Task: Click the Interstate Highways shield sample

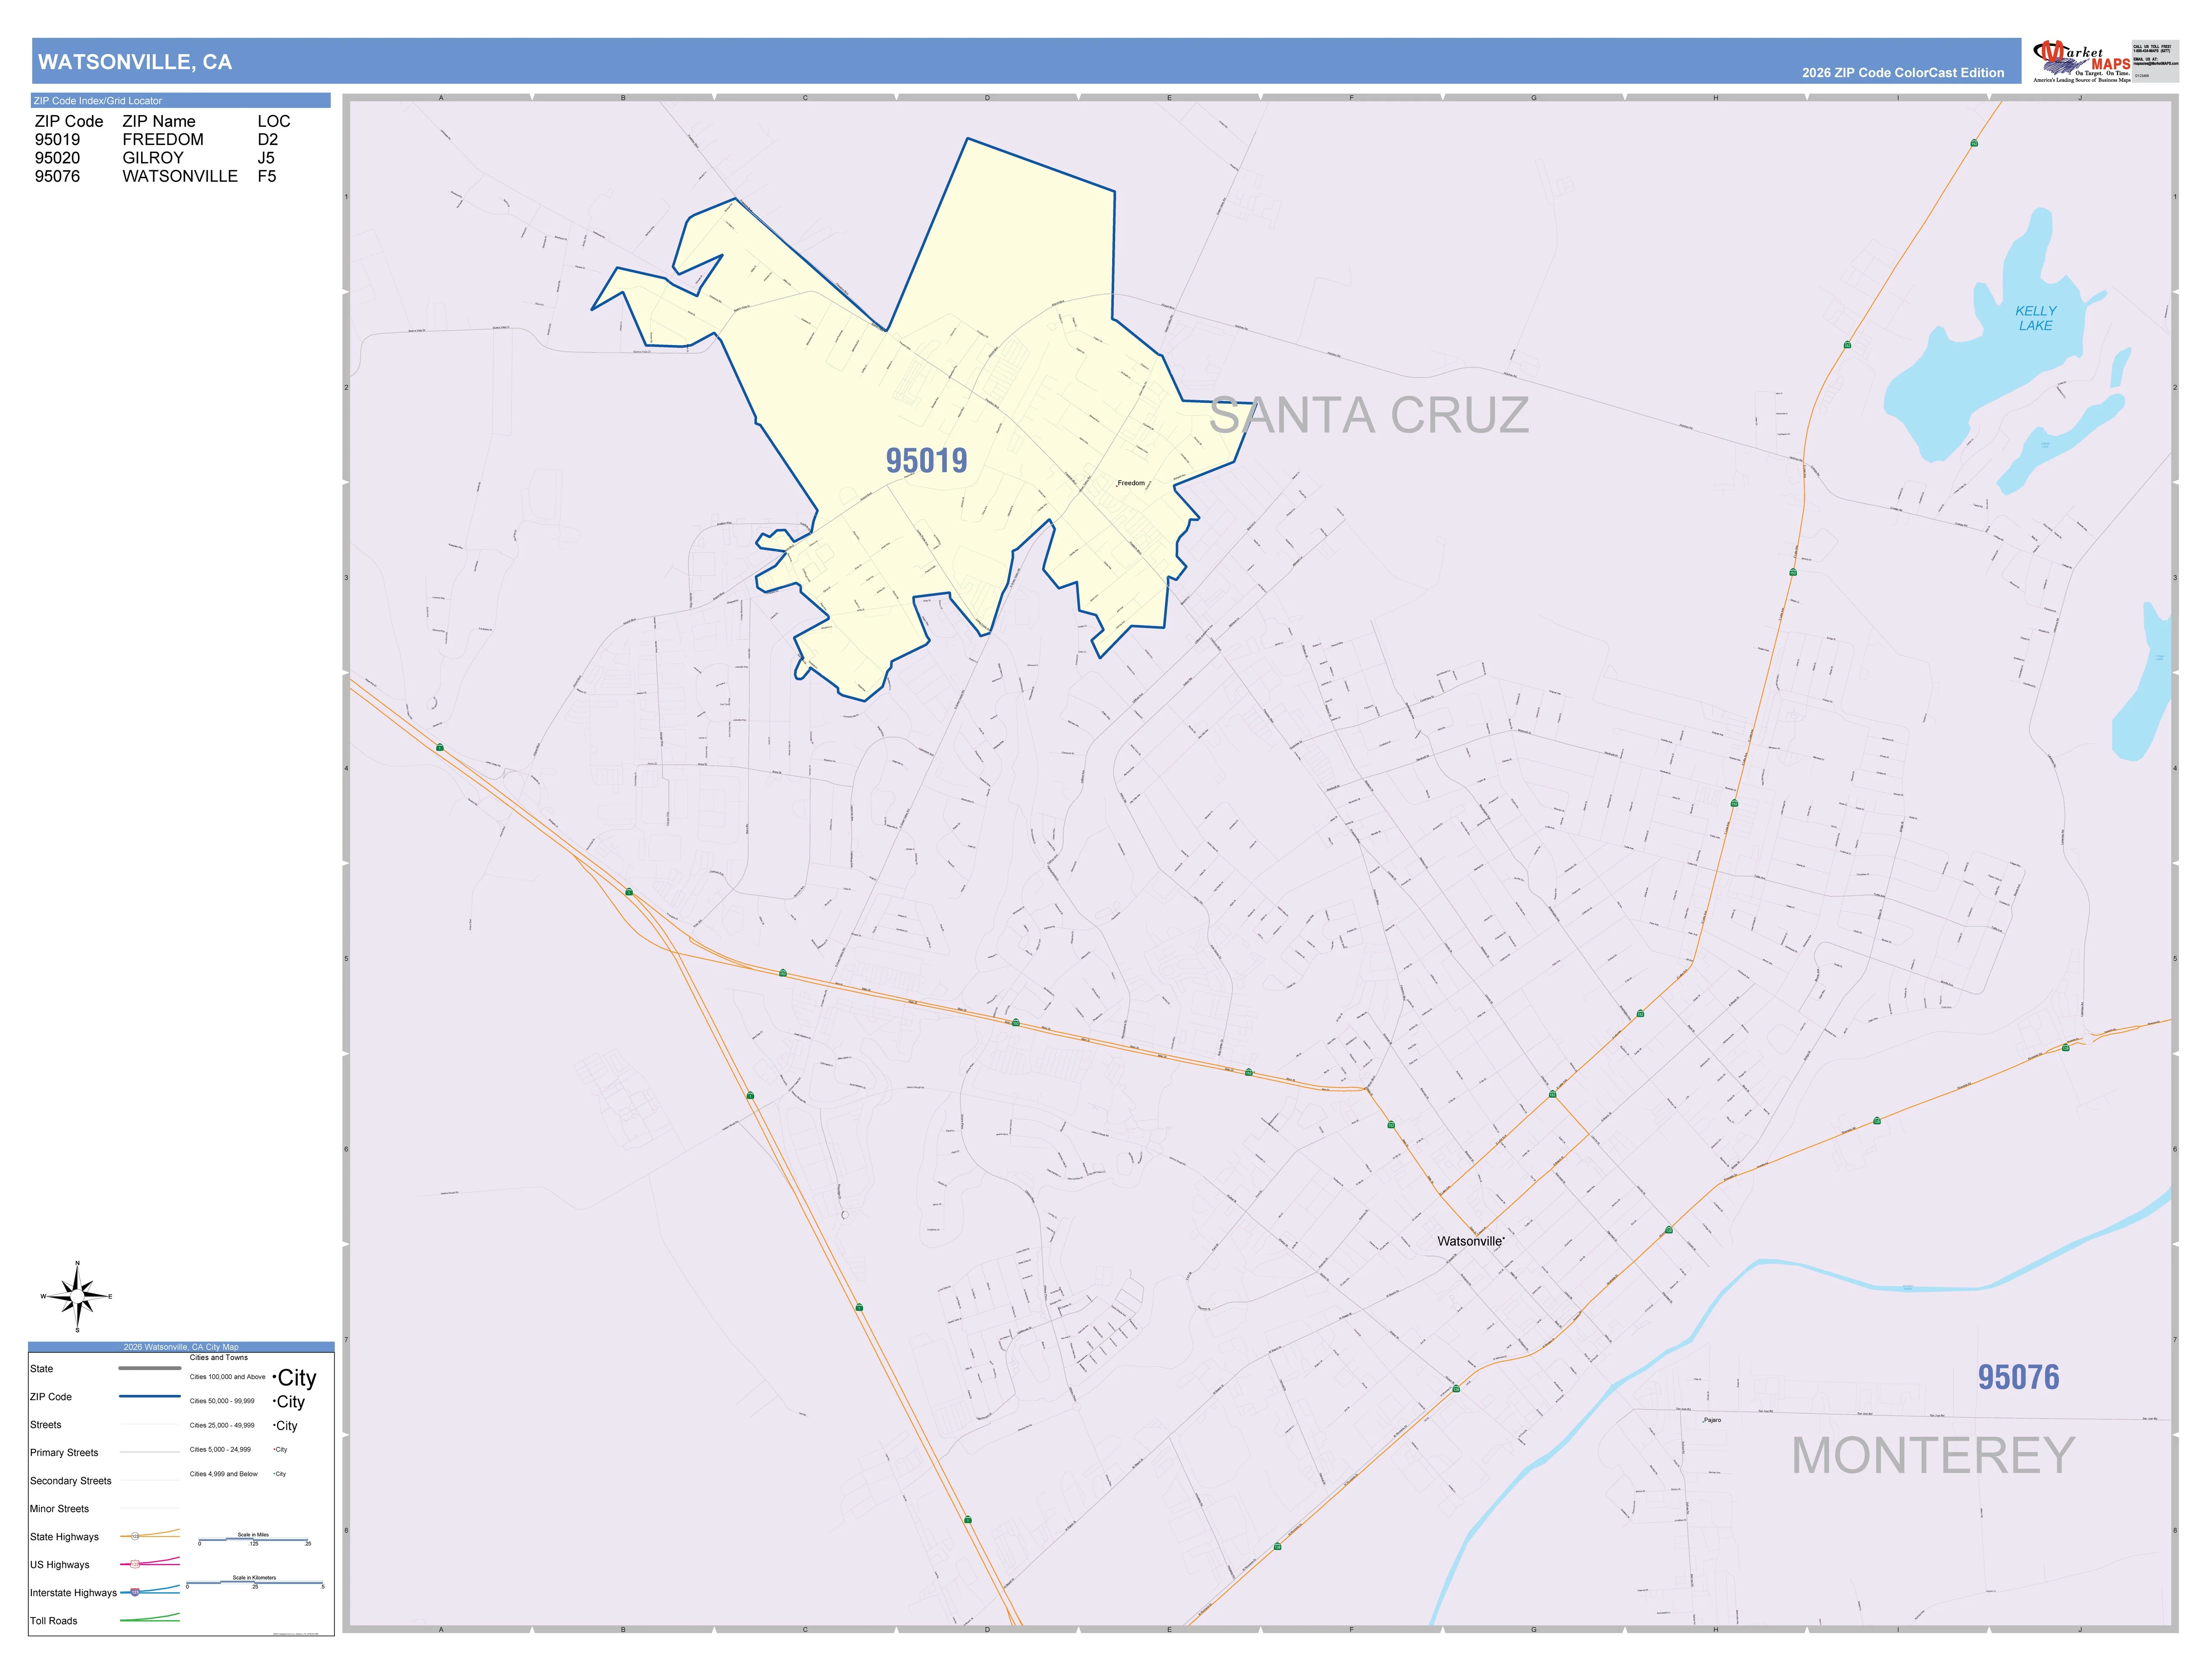Action: (x=135, y=1592)
